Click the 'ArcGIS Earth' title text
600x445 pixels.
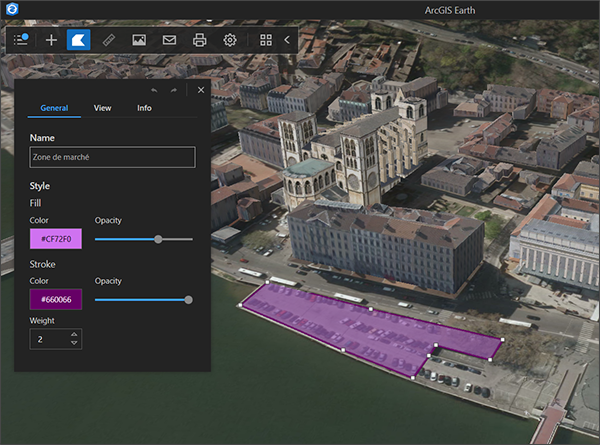point(450,10)
